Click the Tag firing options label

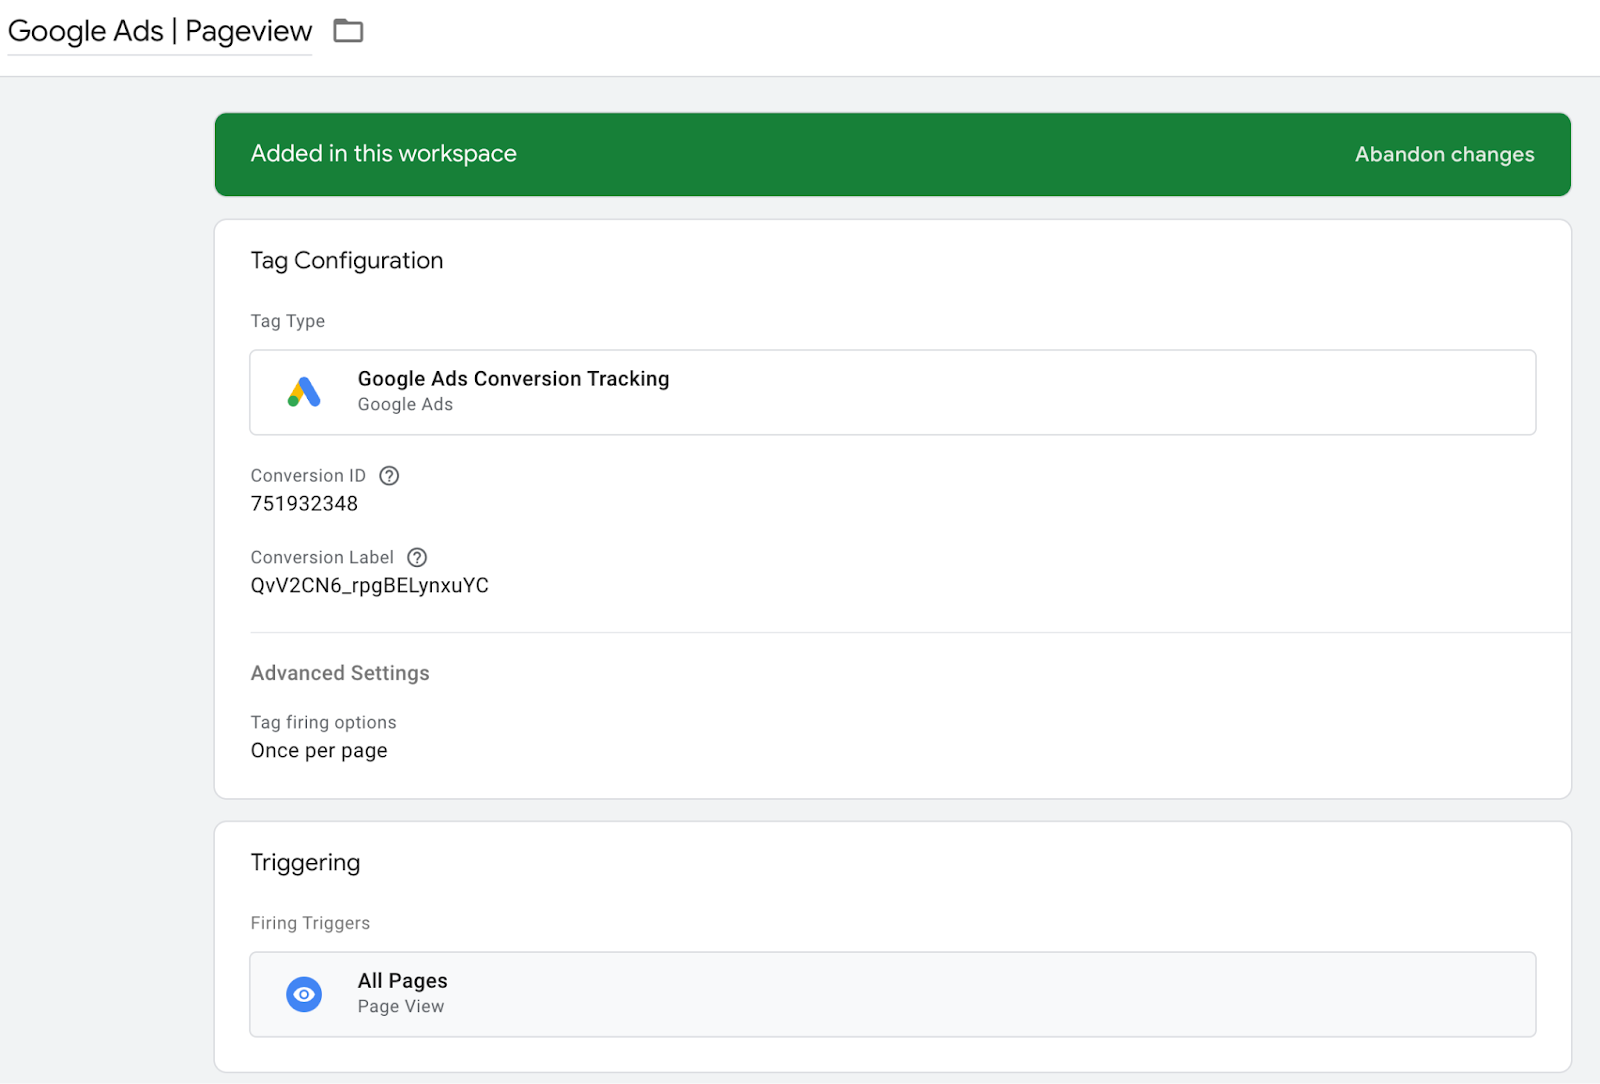(x=323, y=722)
